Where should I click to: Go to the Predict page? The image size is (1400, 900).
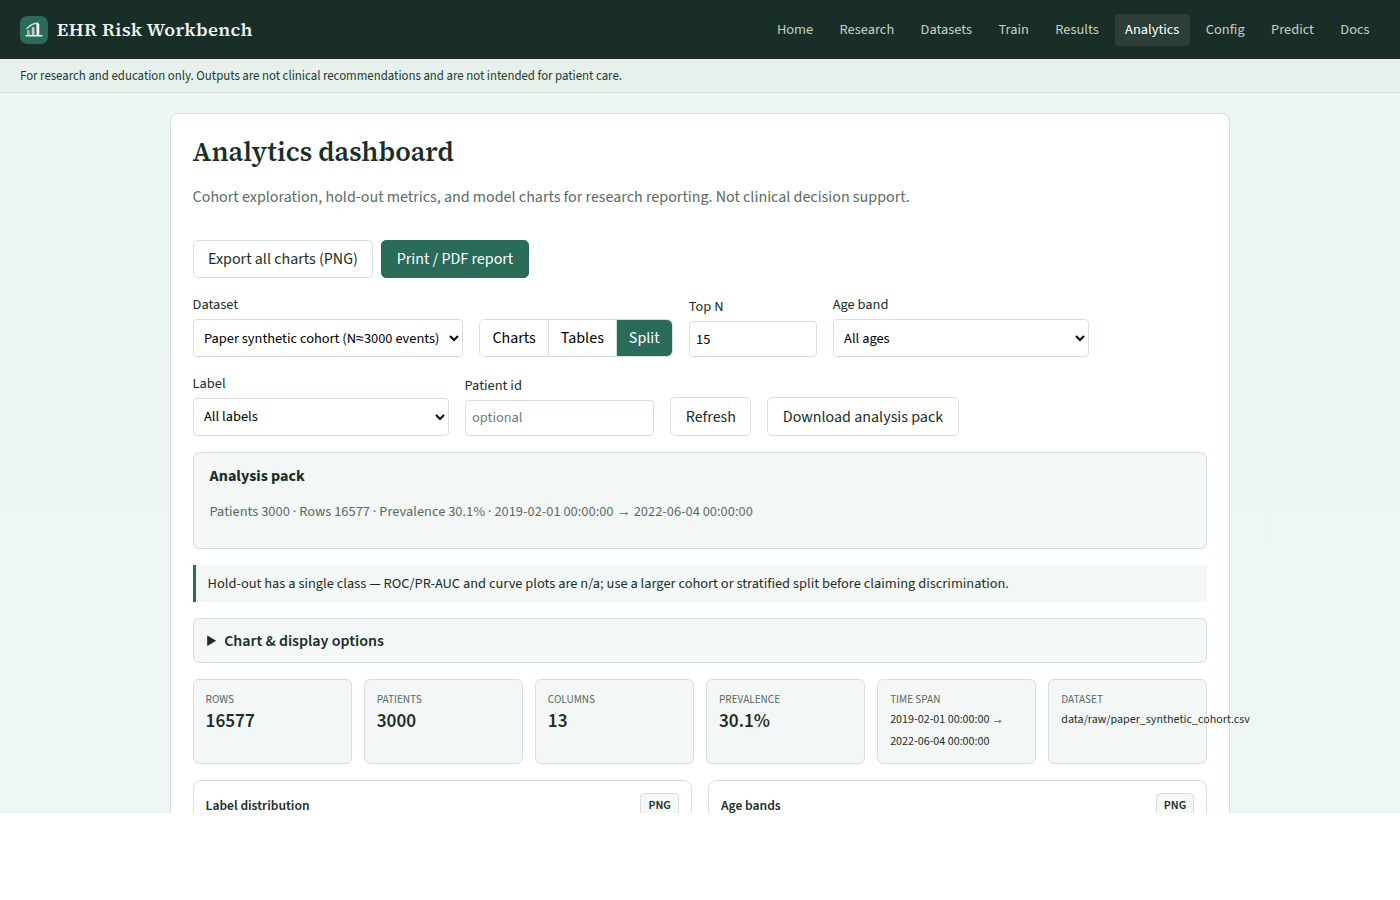pos(1292,30)
